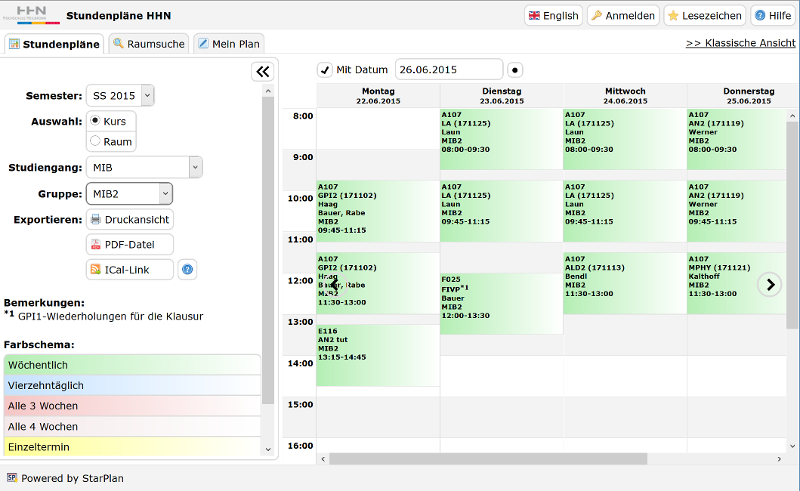Open the Hilfe help page
This screenshot has height=491, width=800.
pos(773,16)
